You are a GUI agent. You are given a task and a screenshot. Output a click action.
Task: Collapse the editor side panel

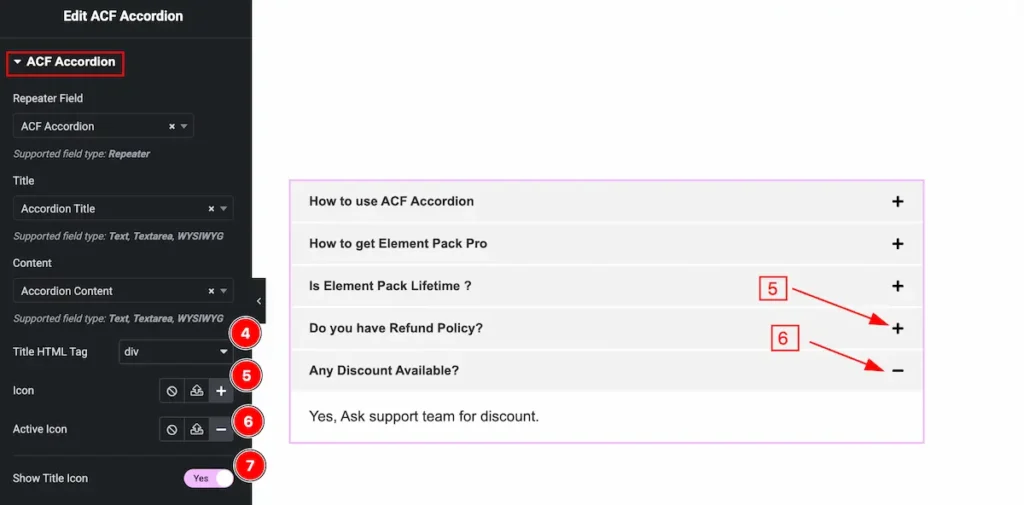[259, 301]
